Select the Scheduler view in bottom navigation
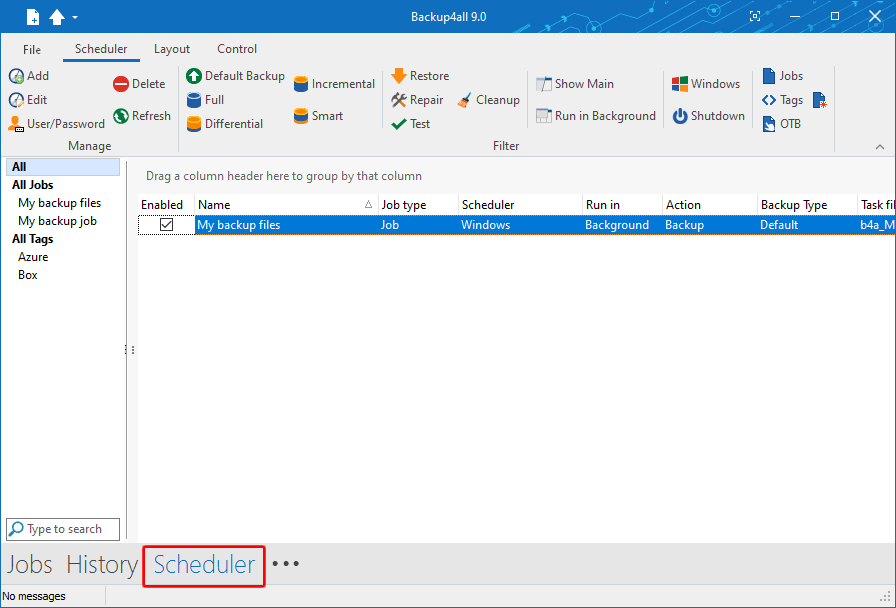This screenshot has height=608, width=896. (x=204, y=565)
